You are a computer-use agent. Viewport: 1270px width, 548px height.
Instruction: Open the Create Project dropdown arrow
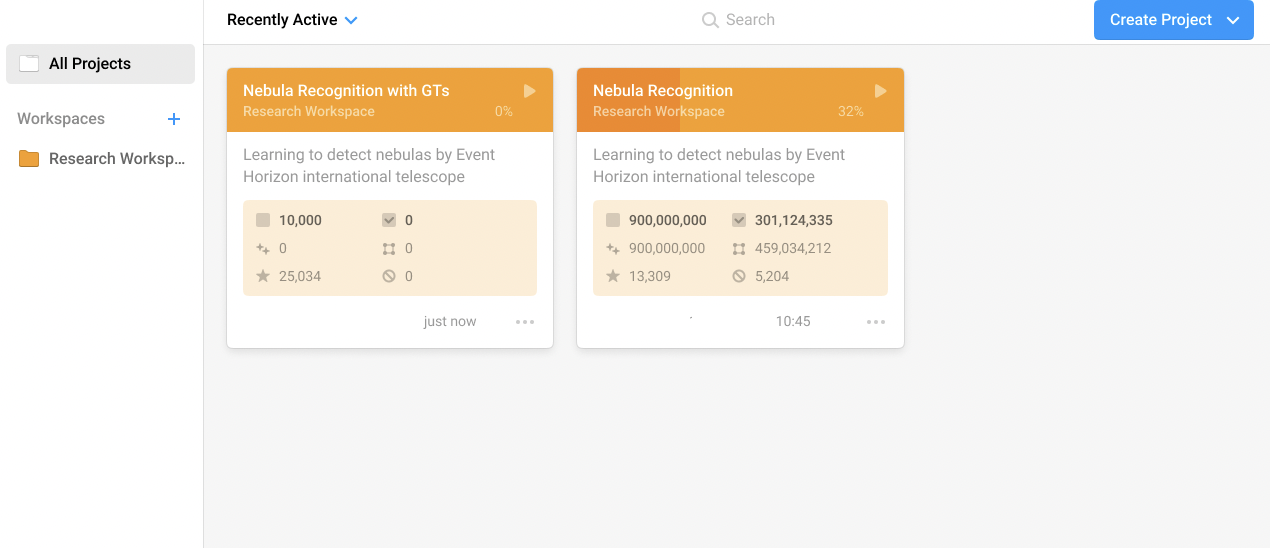pos(1233,20)
